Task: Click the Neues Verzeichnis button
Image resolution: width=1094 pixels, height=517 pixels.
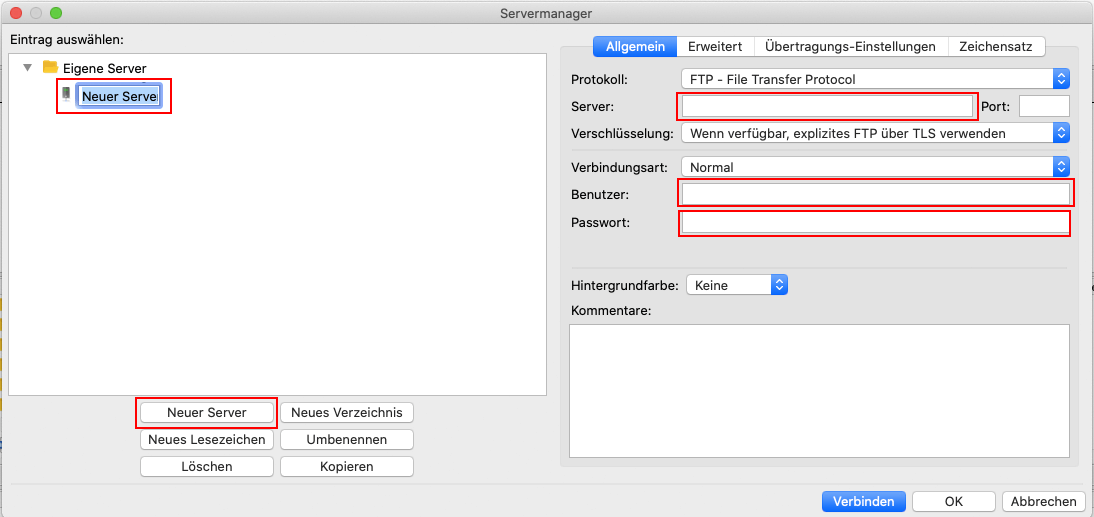Action: pyautogui.click(x=347, y=412)
